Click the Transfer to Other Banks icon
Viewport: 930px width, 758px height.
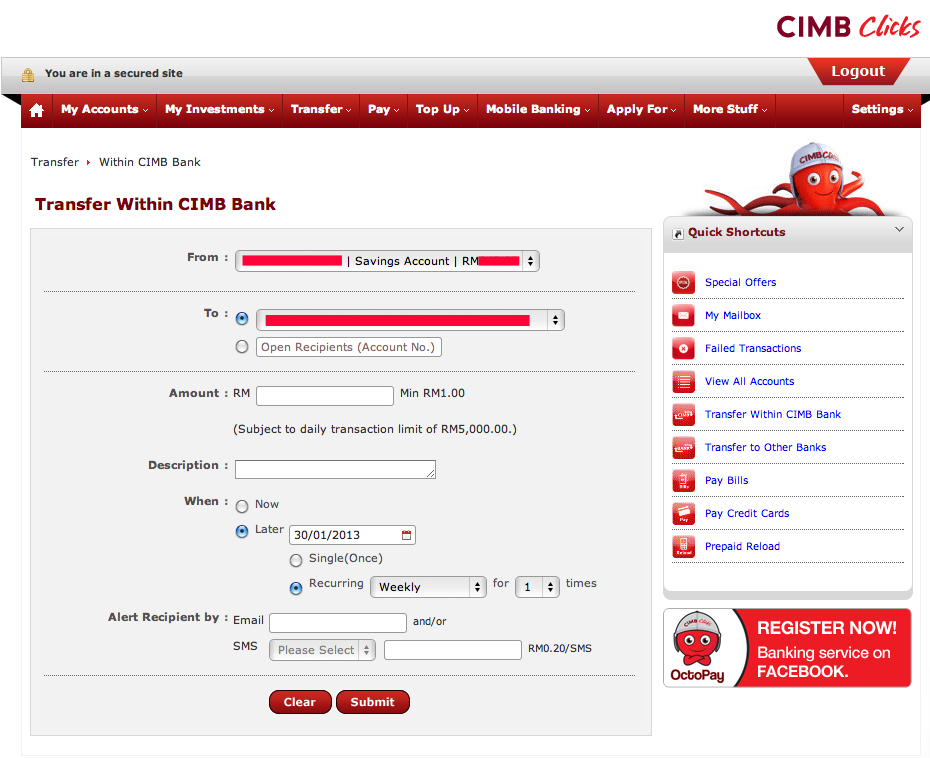pyautogui.click(x=683, y=448)
